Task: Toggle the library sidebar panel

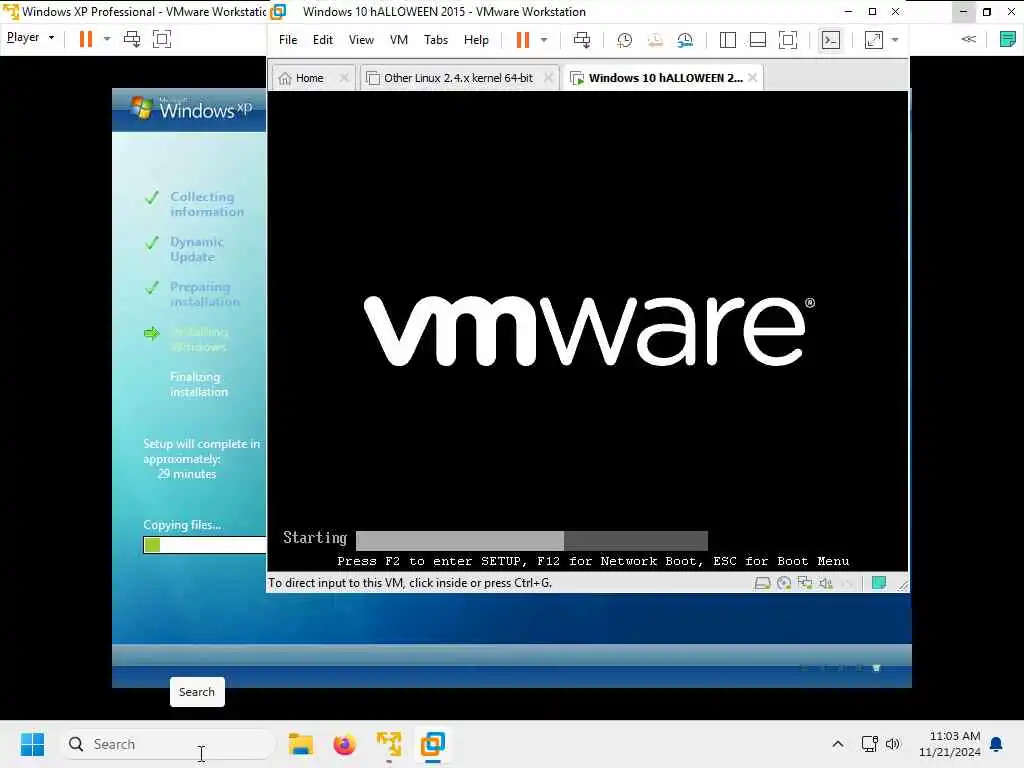Action: coord(728,40)
